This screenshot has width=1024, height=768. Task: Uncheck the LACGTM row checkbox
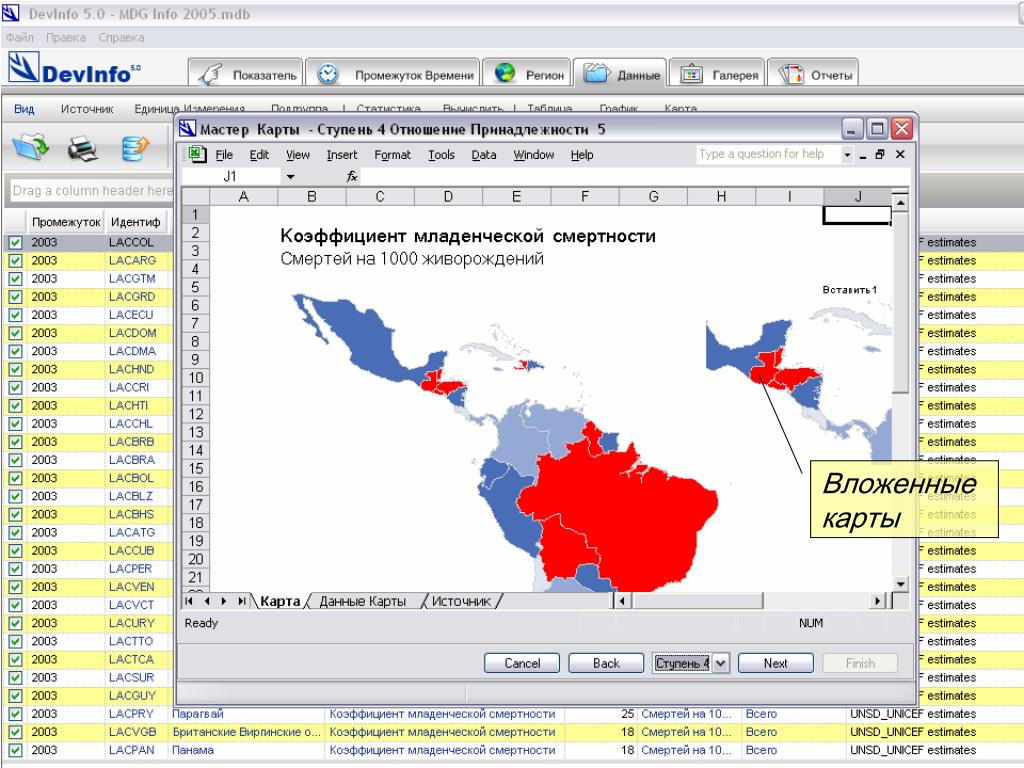click(15, 279)
